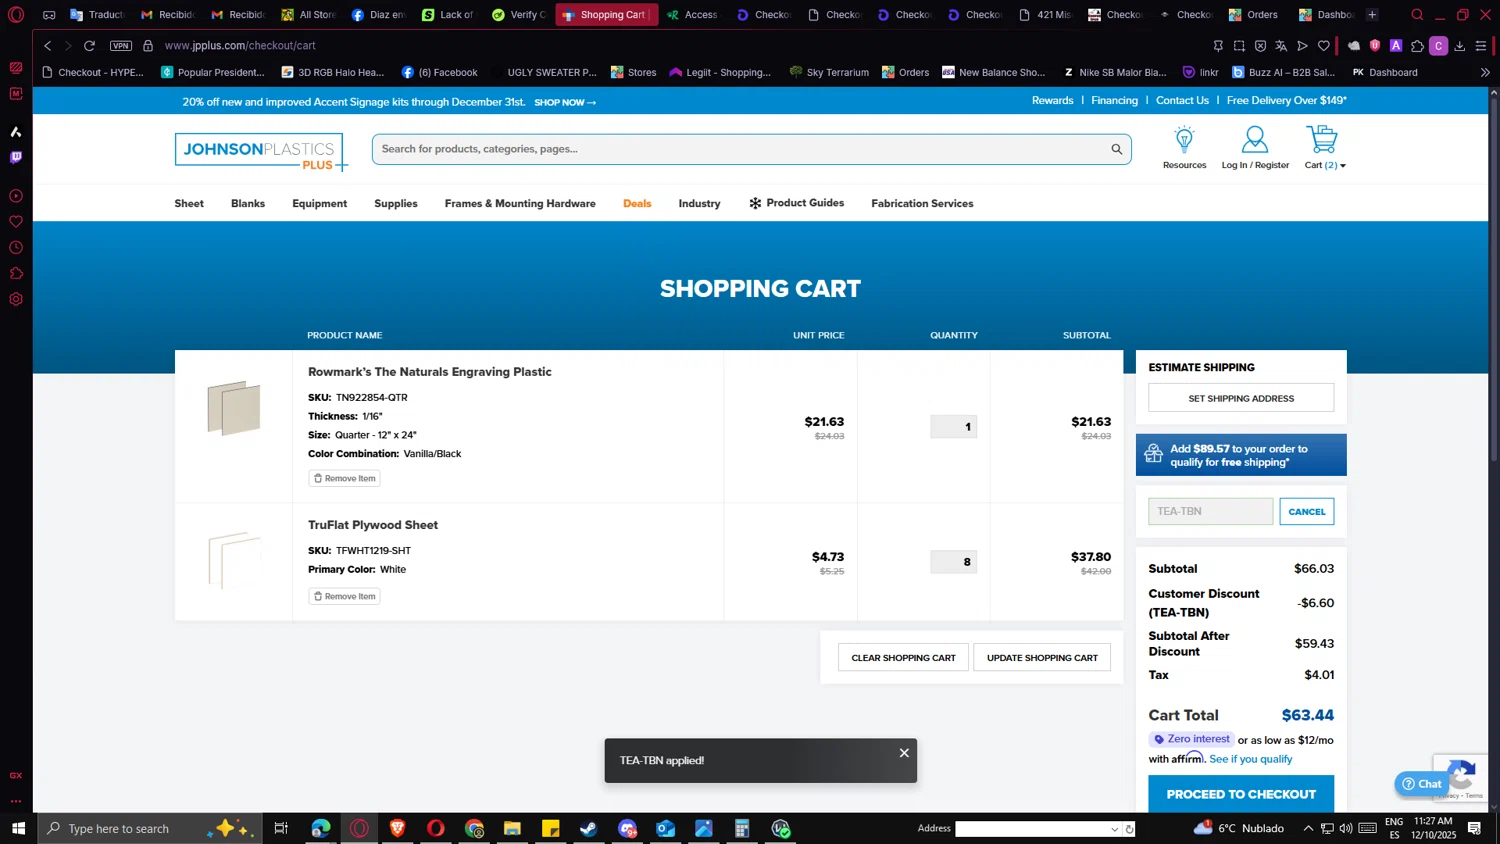Open Contact Us link
1500x844 pixels.
click(1182, 101)
